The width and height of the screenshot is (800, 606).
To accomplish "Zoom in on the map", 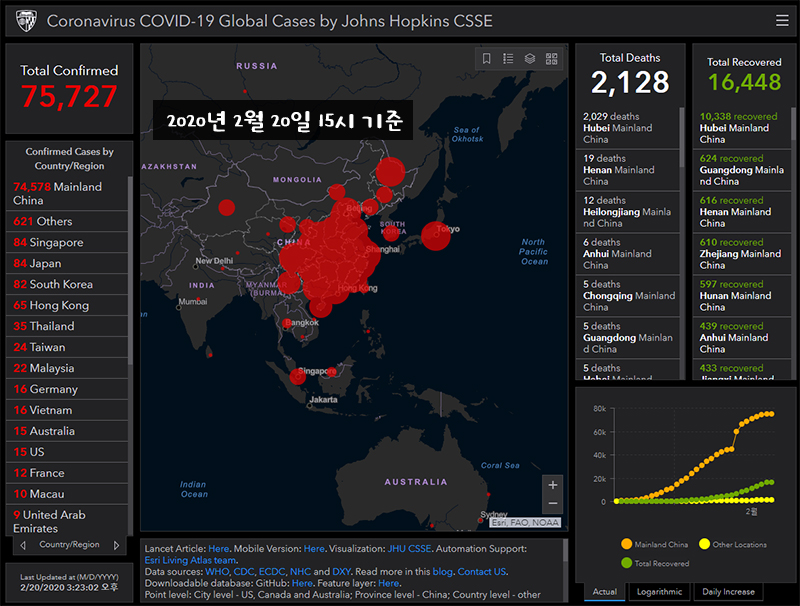I will click(553, 485).
